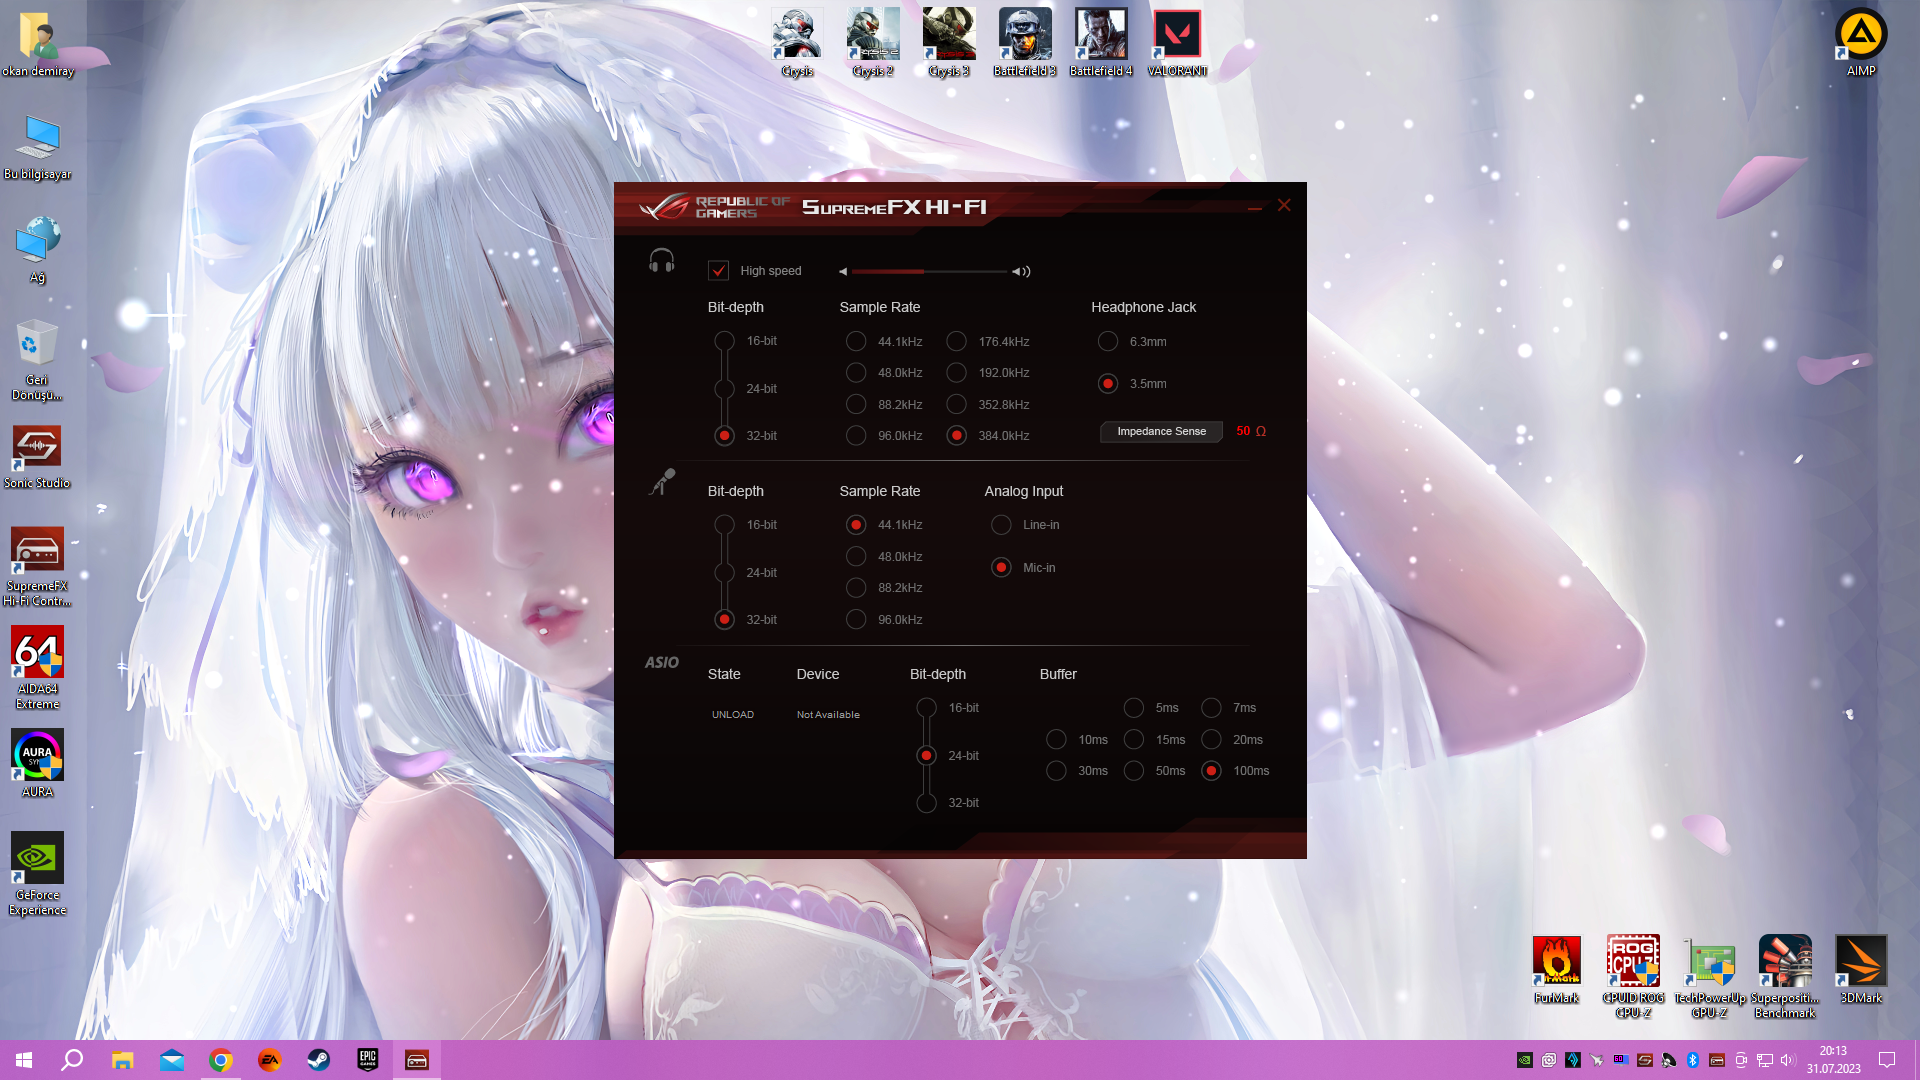
Task: Select 16-bit headphone bit-depth
Action: (725, 341)
